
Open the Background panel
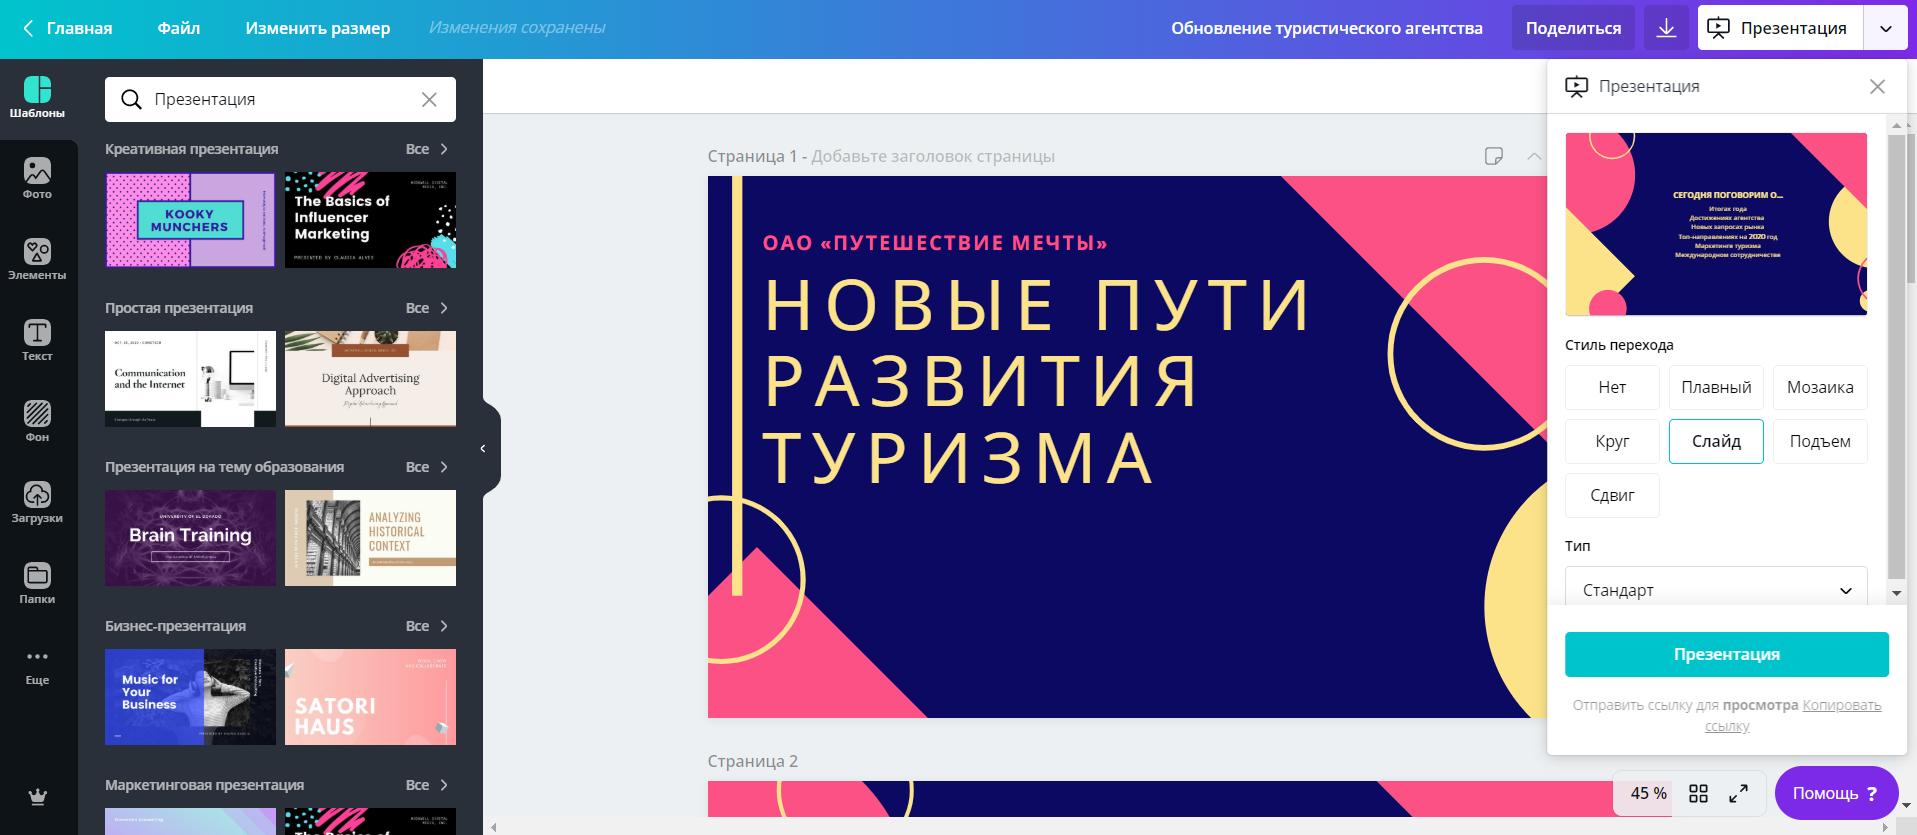coord(37,421)
